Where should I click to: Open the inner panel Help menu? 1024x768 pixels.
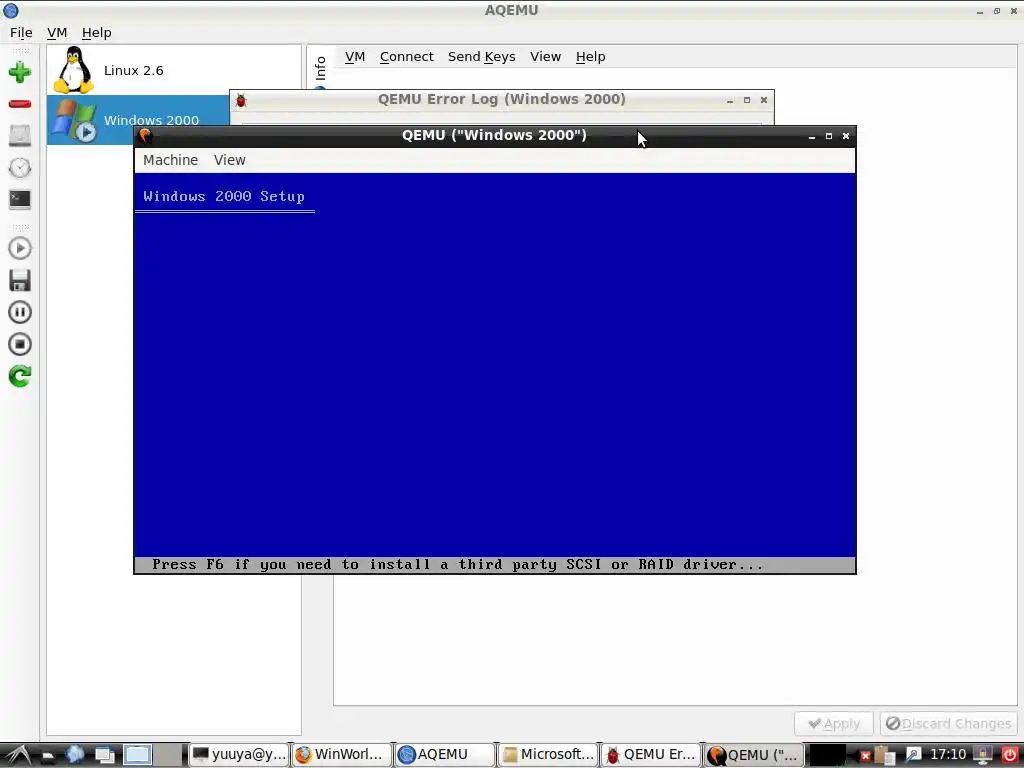(590, 57)
